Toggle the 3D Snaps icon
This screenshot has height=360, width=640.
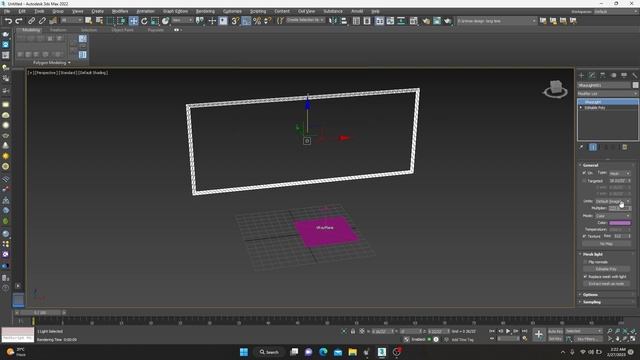click(x=235, y=21)
